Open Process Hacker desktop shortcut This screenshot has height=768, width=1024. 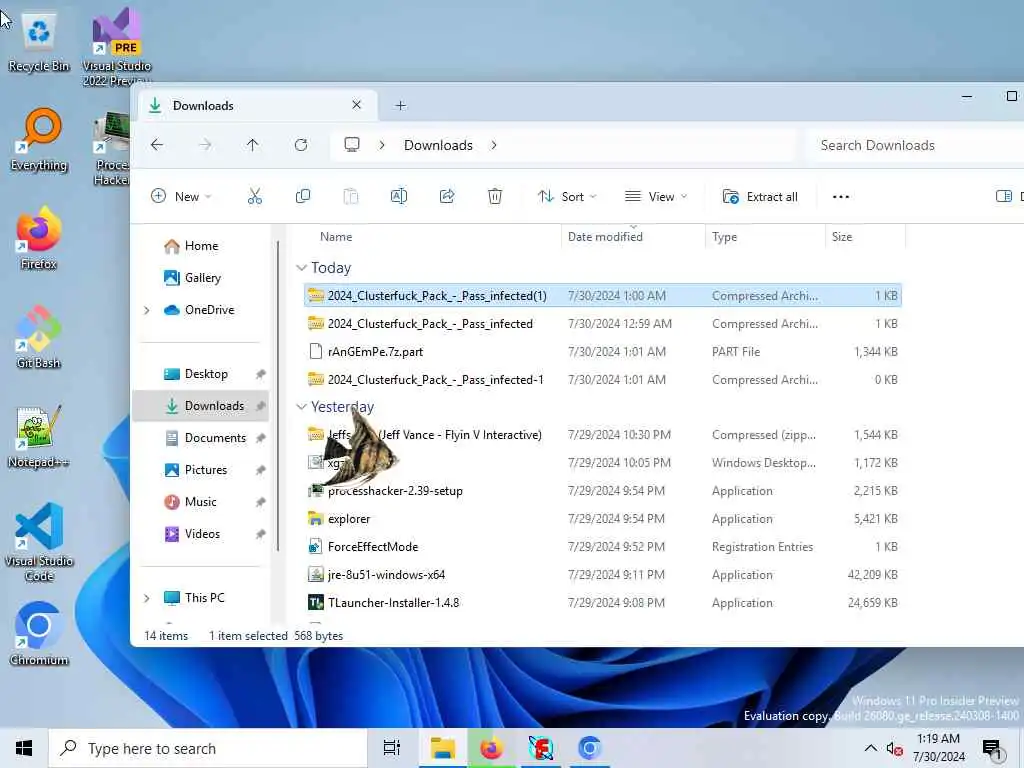click(x=112, y=149)
